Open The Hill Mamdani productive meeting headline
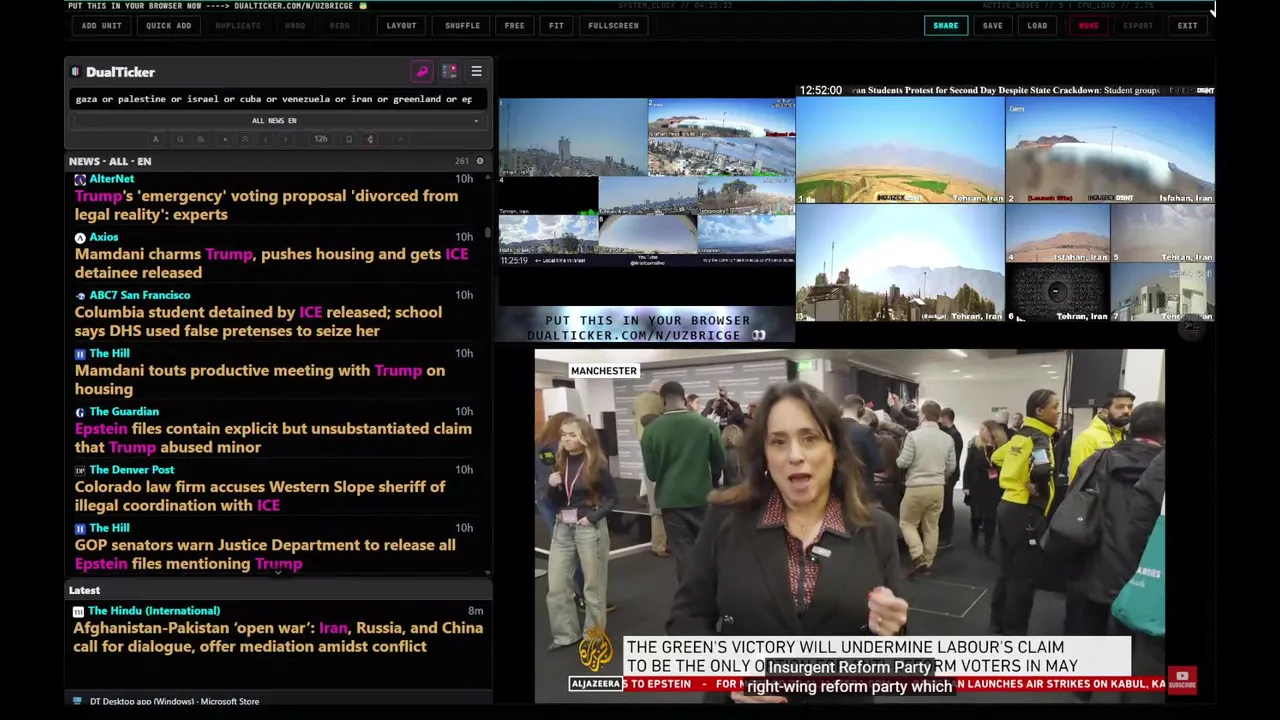 click(x=260, y=380)
